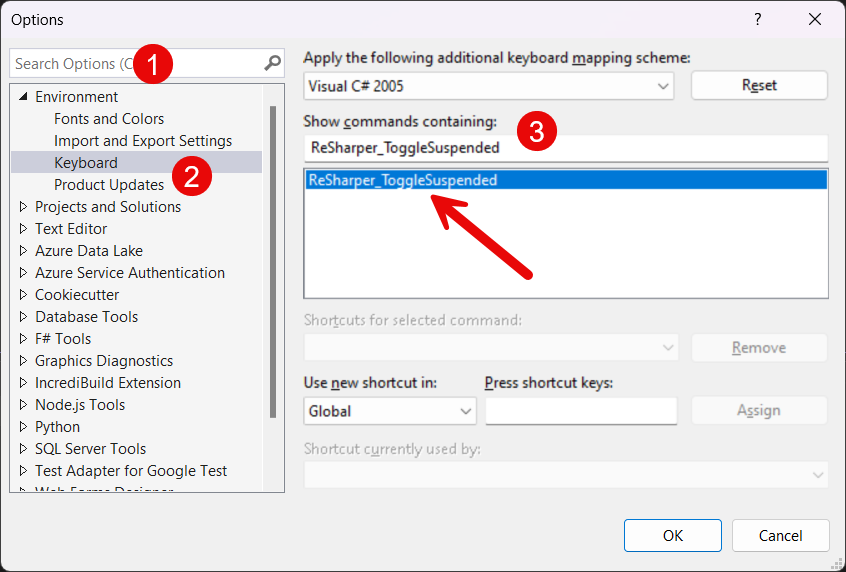The image size is (846, 572).
Task: Select the Azure Data Lake label
Action: [x=89, y=251]
